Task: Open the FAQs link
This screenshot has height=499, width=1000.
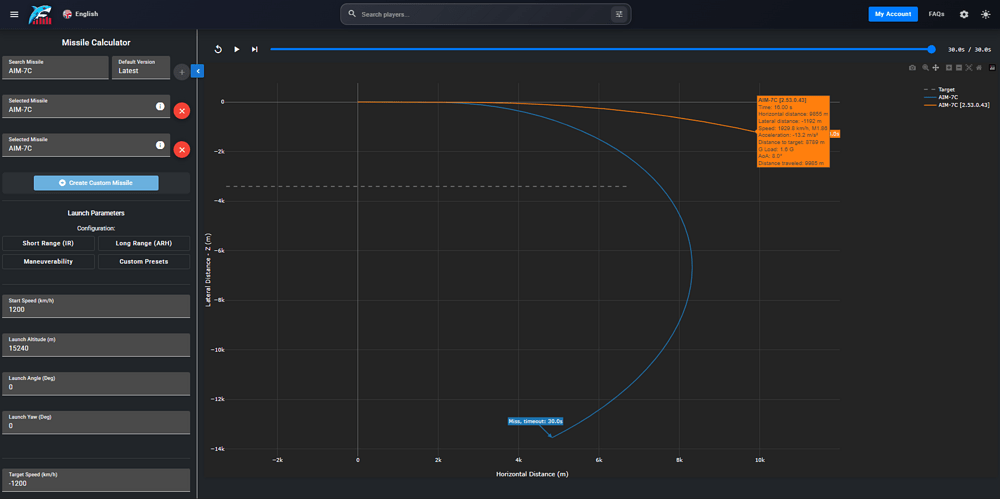Action: (x=936, y=14)
